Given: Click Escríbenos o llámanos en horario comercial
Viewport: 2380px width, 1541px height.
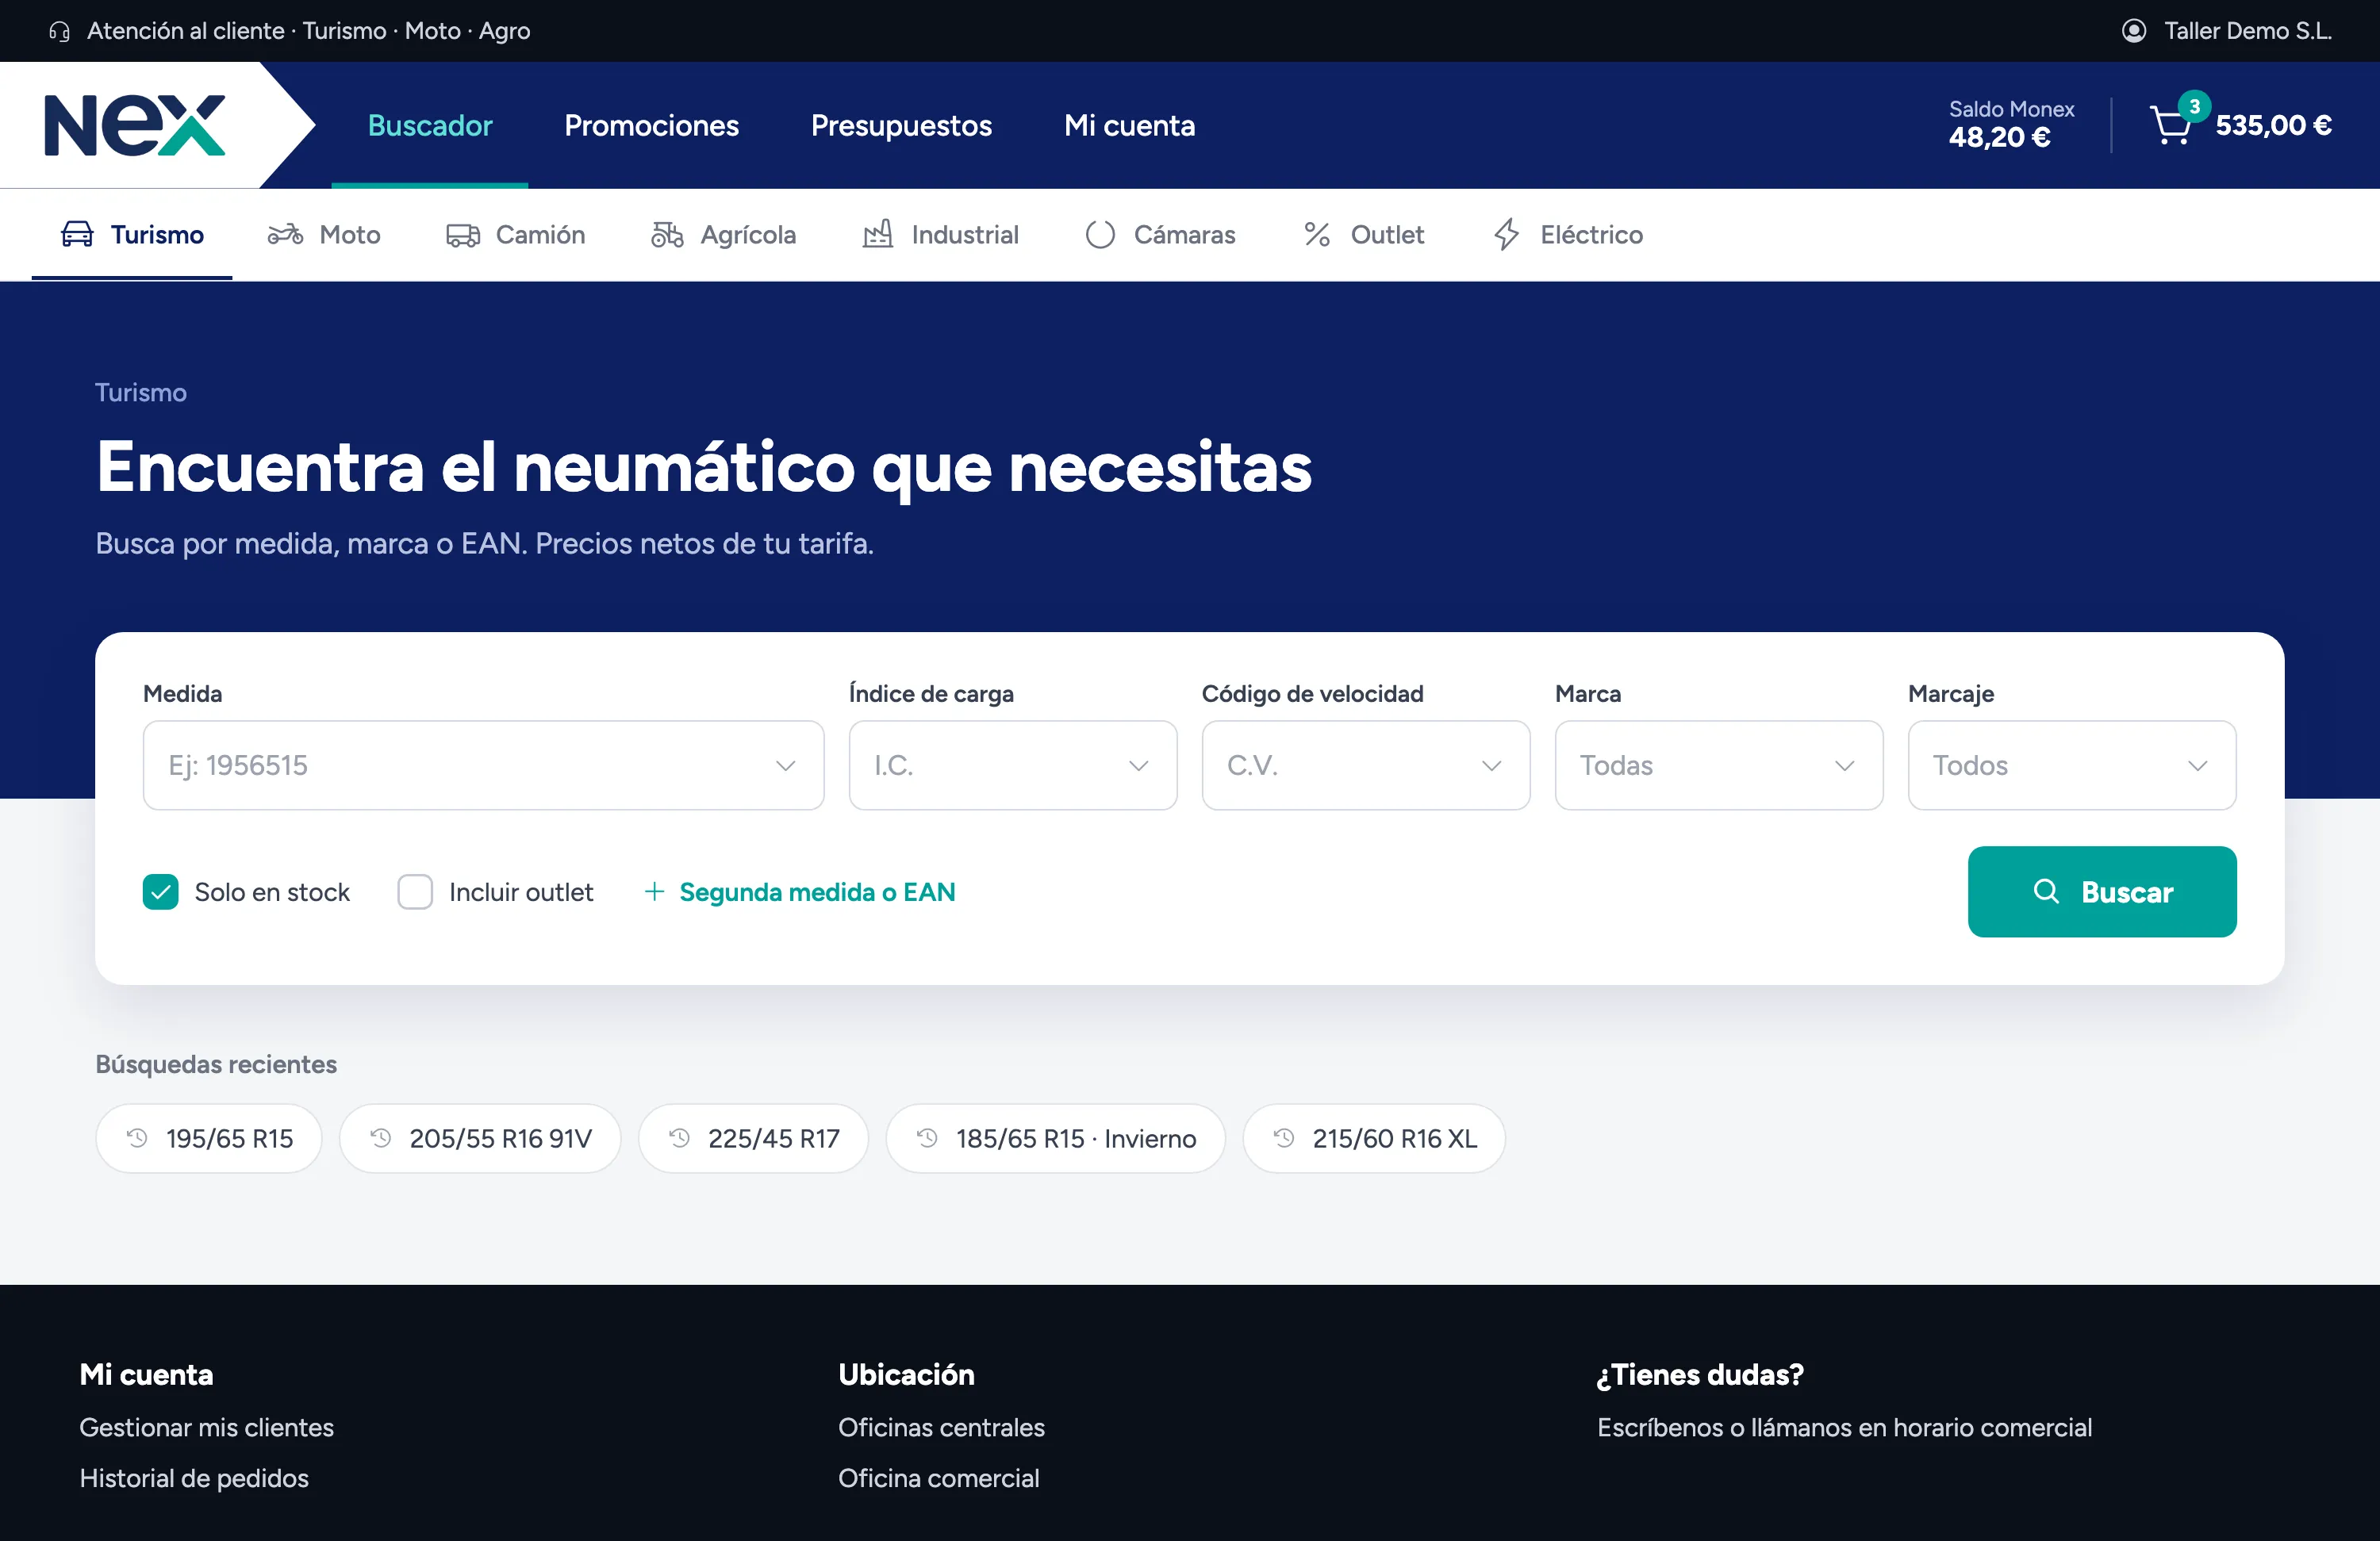Looking at the screenshot, I should click(1844, 1427).
